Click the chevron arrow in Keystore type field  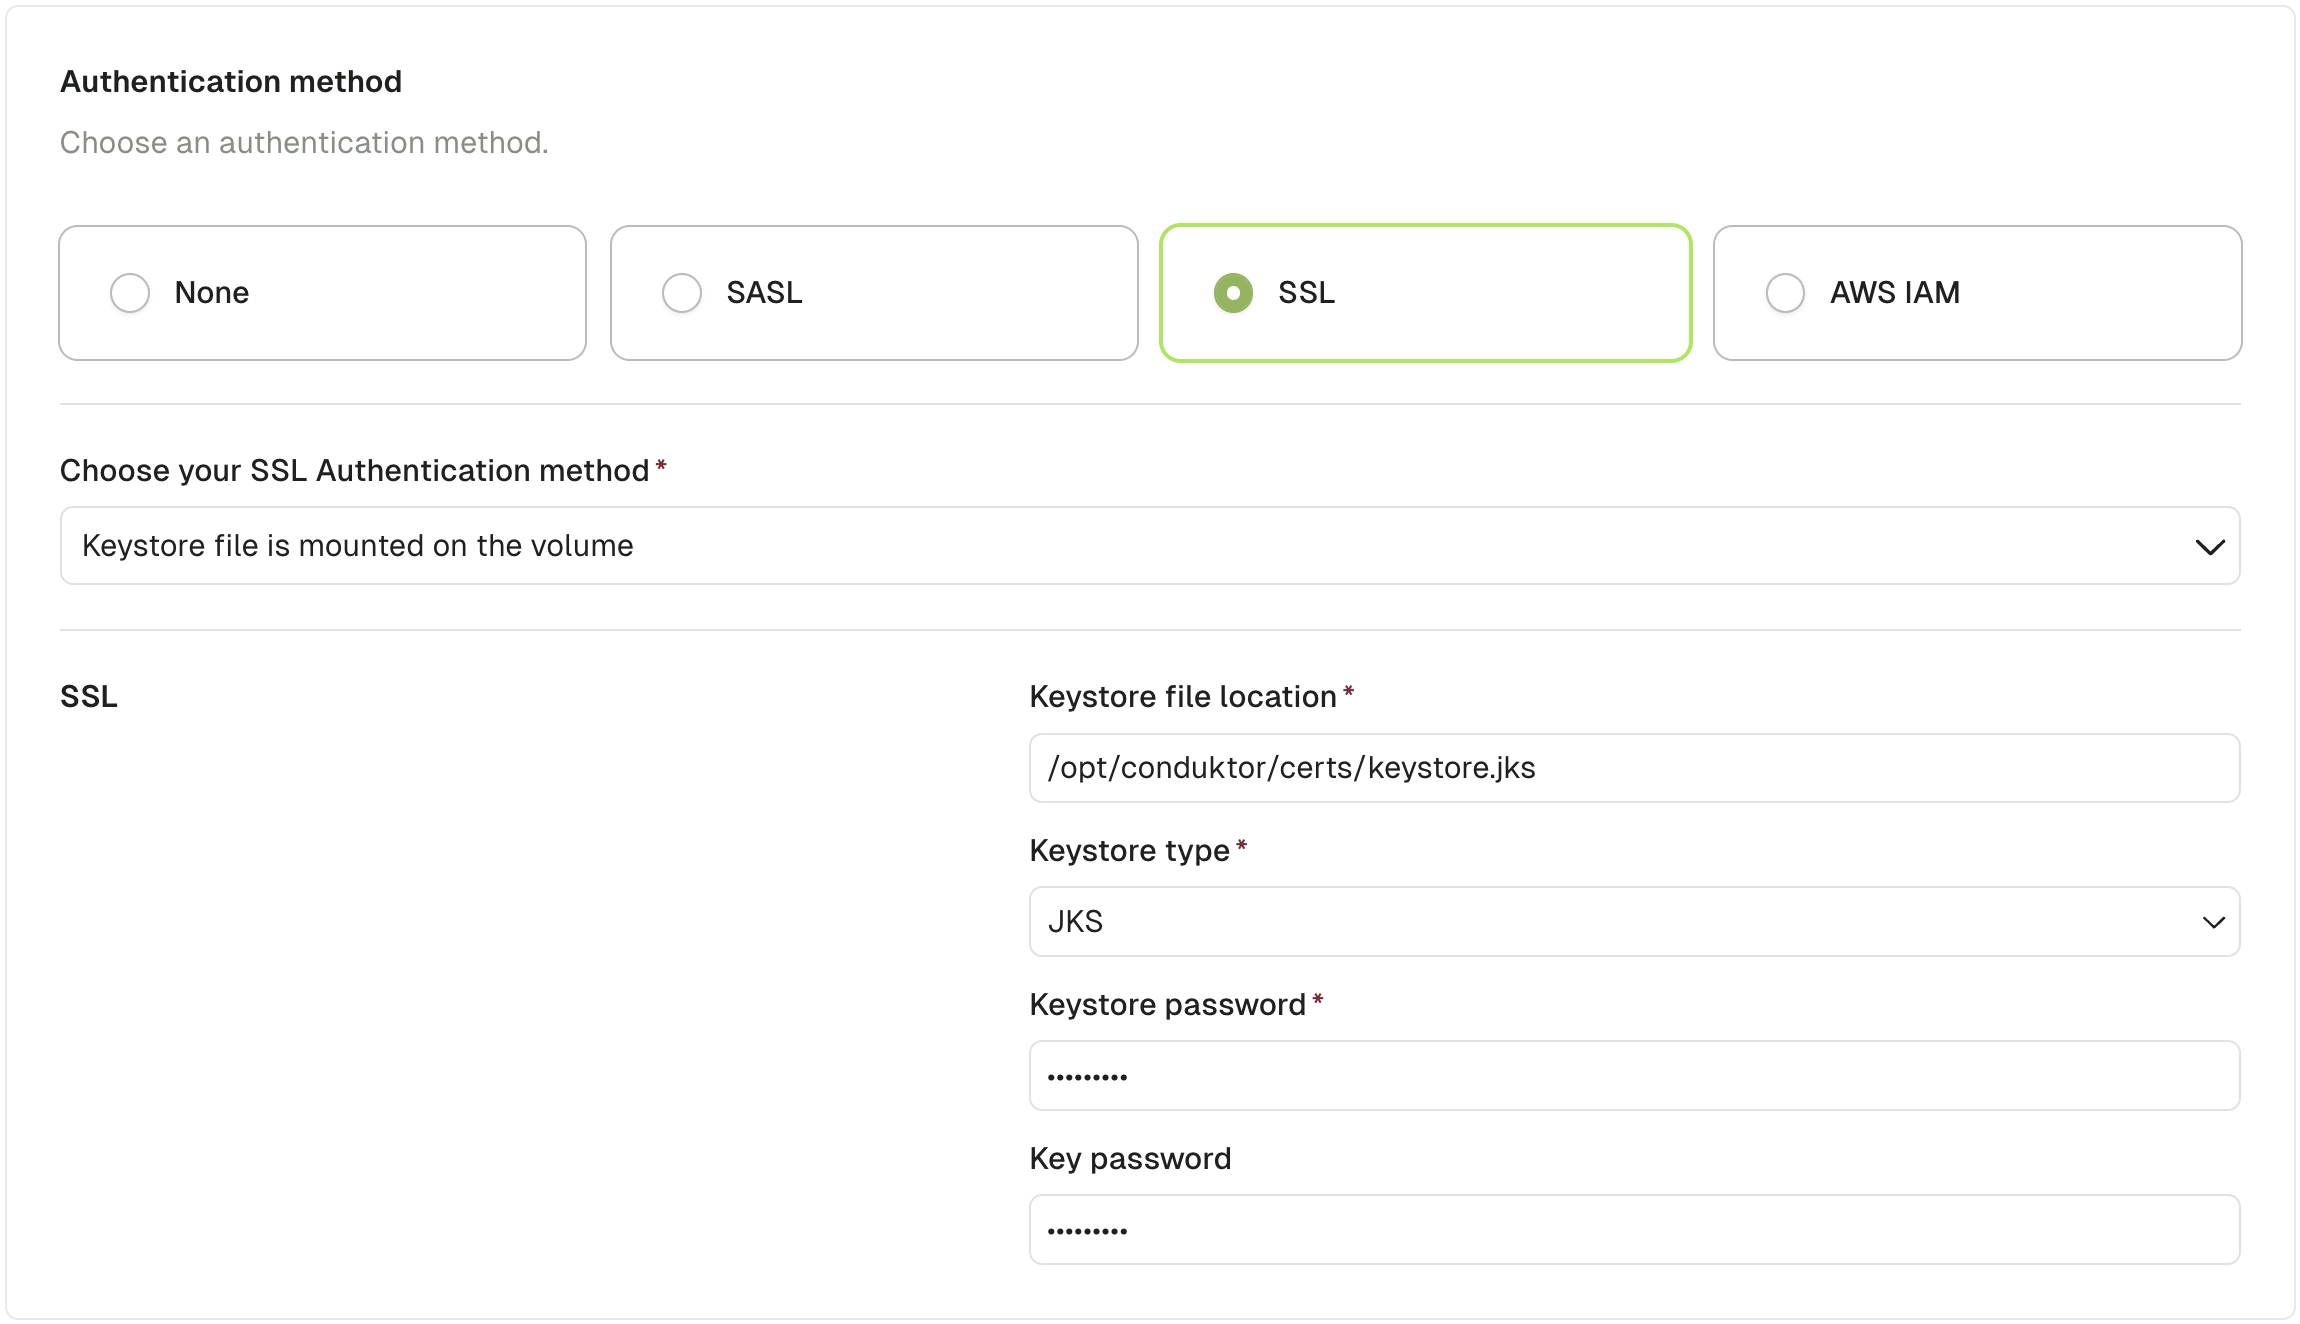2213,921
